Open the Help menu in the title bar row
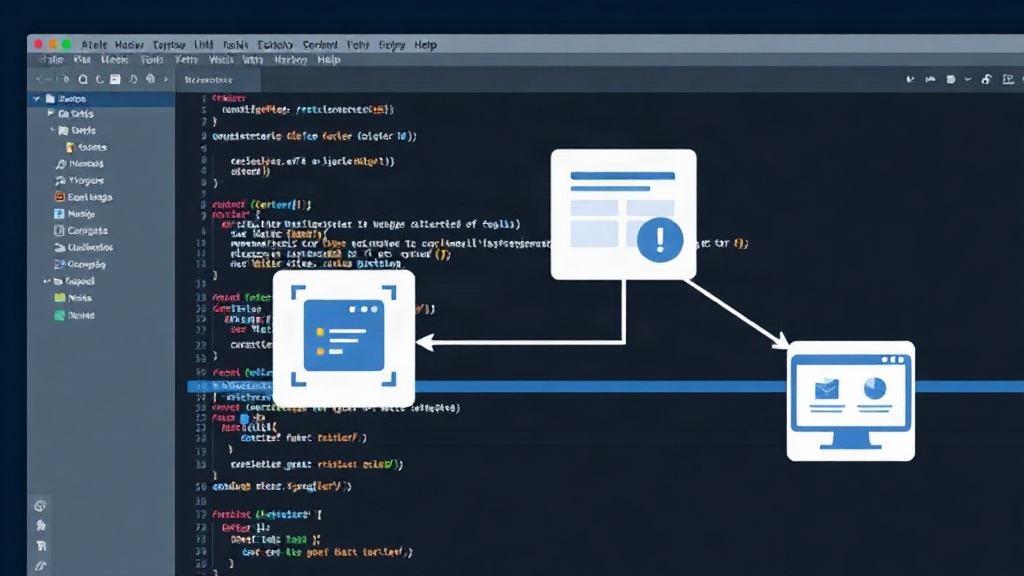Screen dimensions: 1024x576 pos(425,45)
